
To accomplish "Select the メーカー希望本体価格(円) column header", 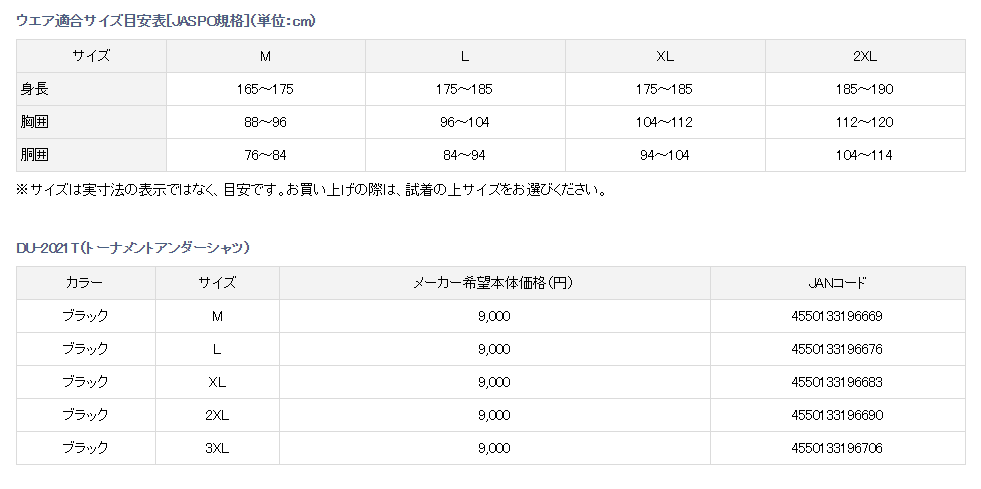I will [x=494, y=283].
